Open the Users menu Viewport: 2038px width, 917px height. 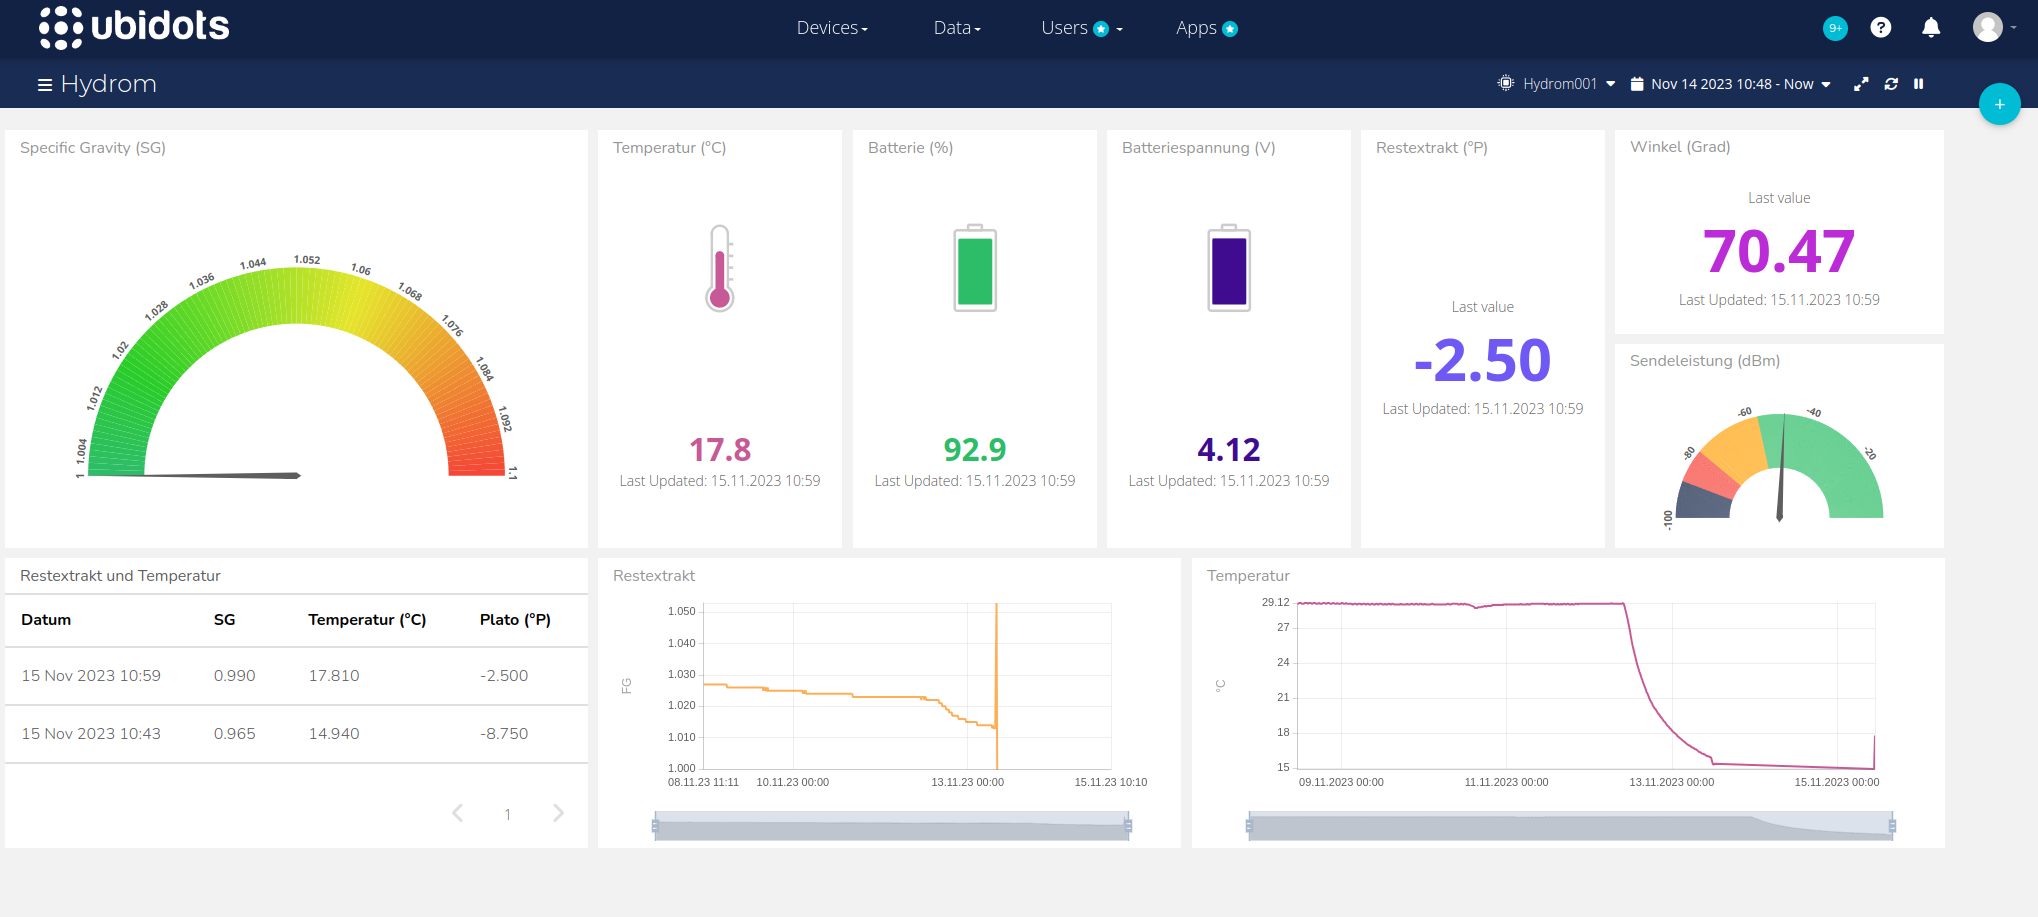pos(1081,28)
